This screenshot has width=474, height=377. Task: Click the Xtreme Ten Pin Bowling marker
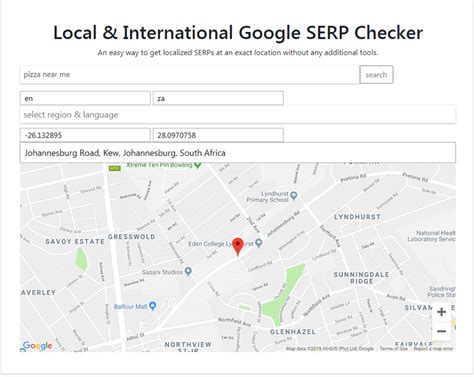[x=198, y=165]
